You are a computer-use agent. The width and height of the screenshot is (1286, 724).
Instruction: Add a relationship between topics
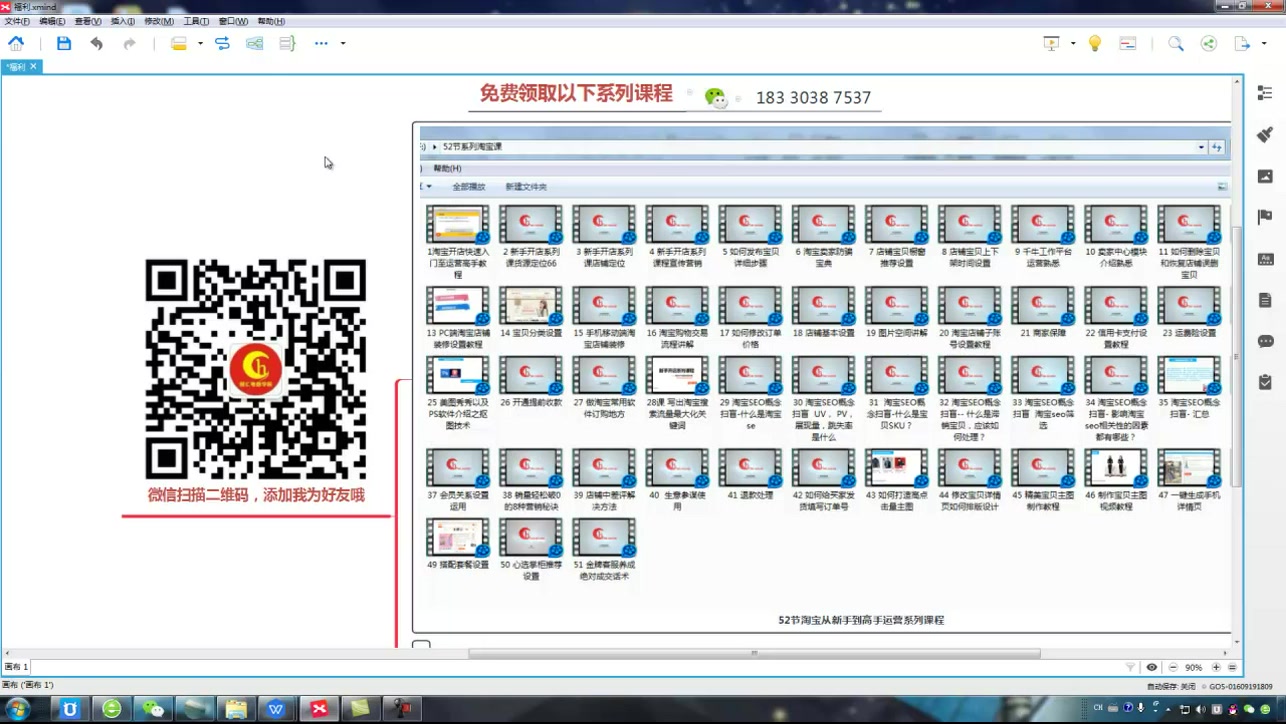222,43
